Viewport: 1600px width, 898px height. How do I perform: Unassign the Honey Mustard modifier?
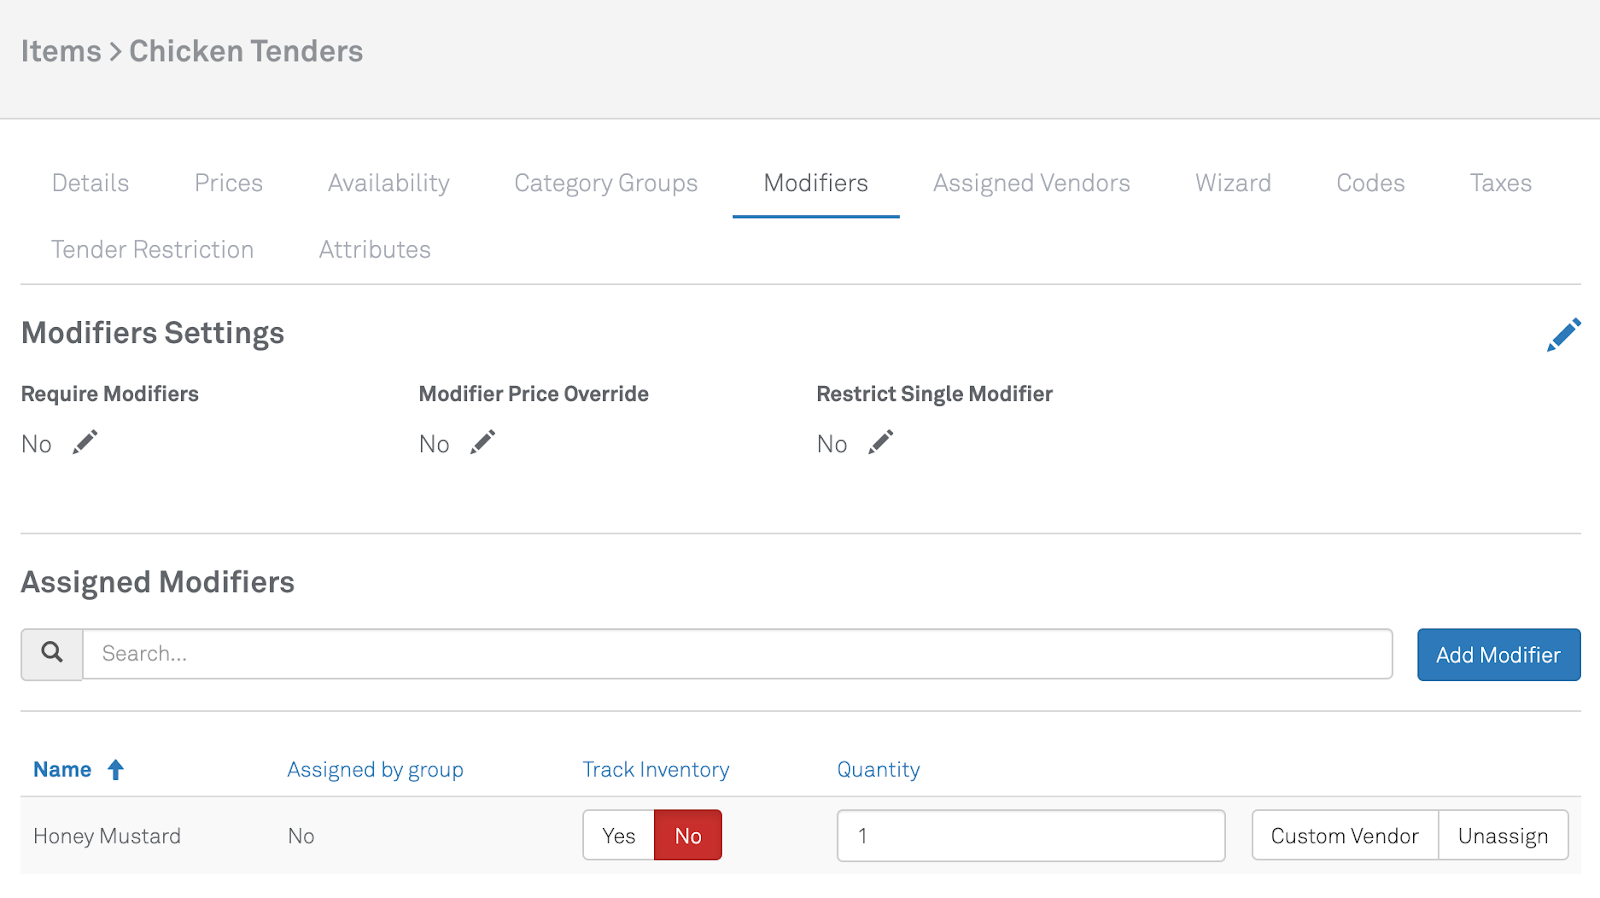click(x=1502, y=835)
